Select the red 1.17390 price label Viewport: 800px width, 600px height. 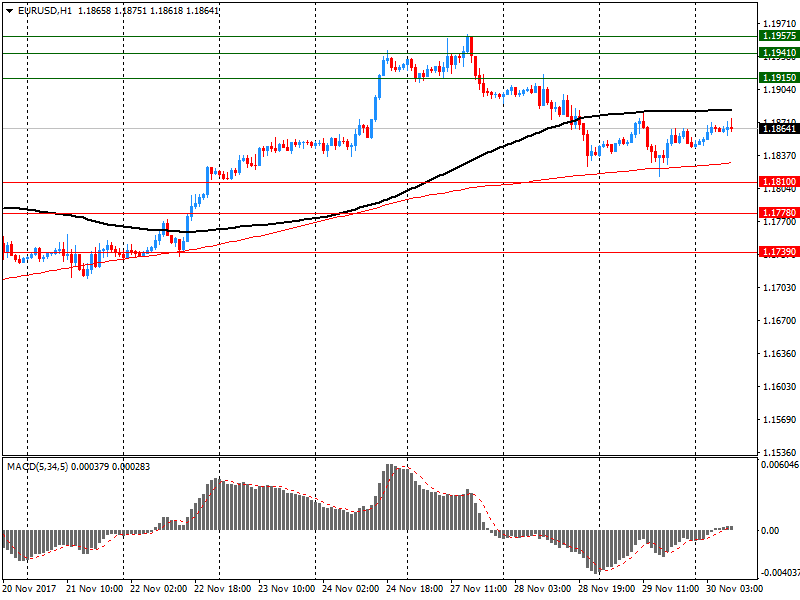(778, 252)
